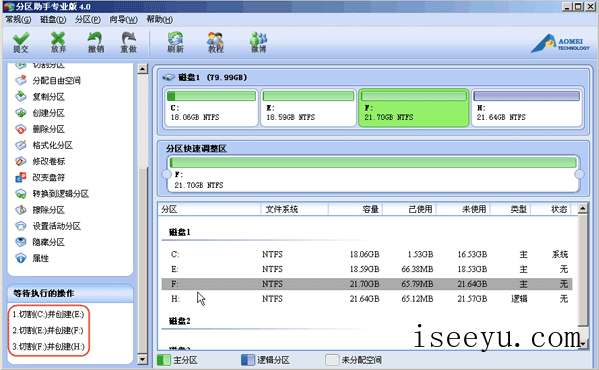Viewport: 599px width, 370px height.
Task: Click pending operation 2.切割(E:)并创建(F:)
Action: [48, 330]
